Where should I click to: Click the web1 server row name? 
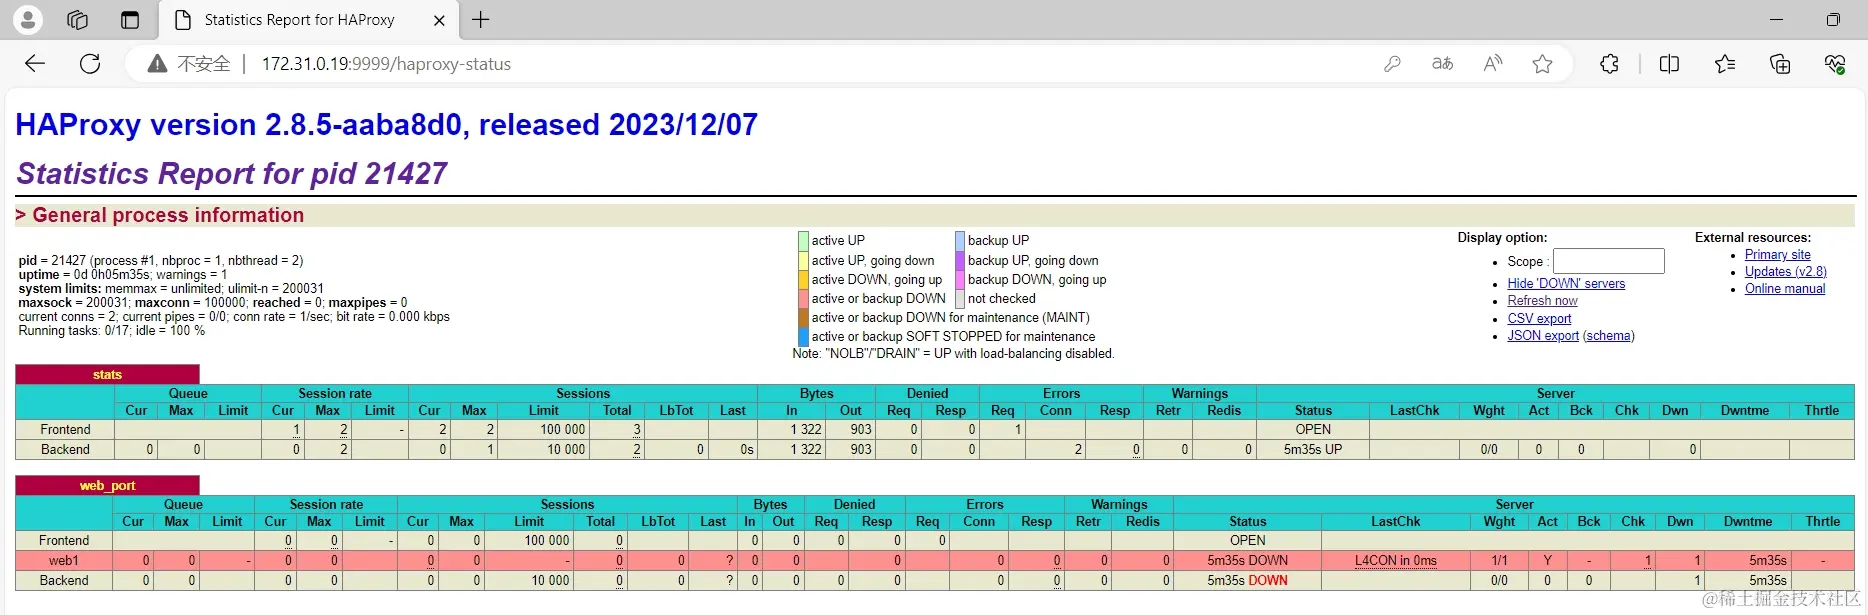pyautogui.click(x=63, y=561)
